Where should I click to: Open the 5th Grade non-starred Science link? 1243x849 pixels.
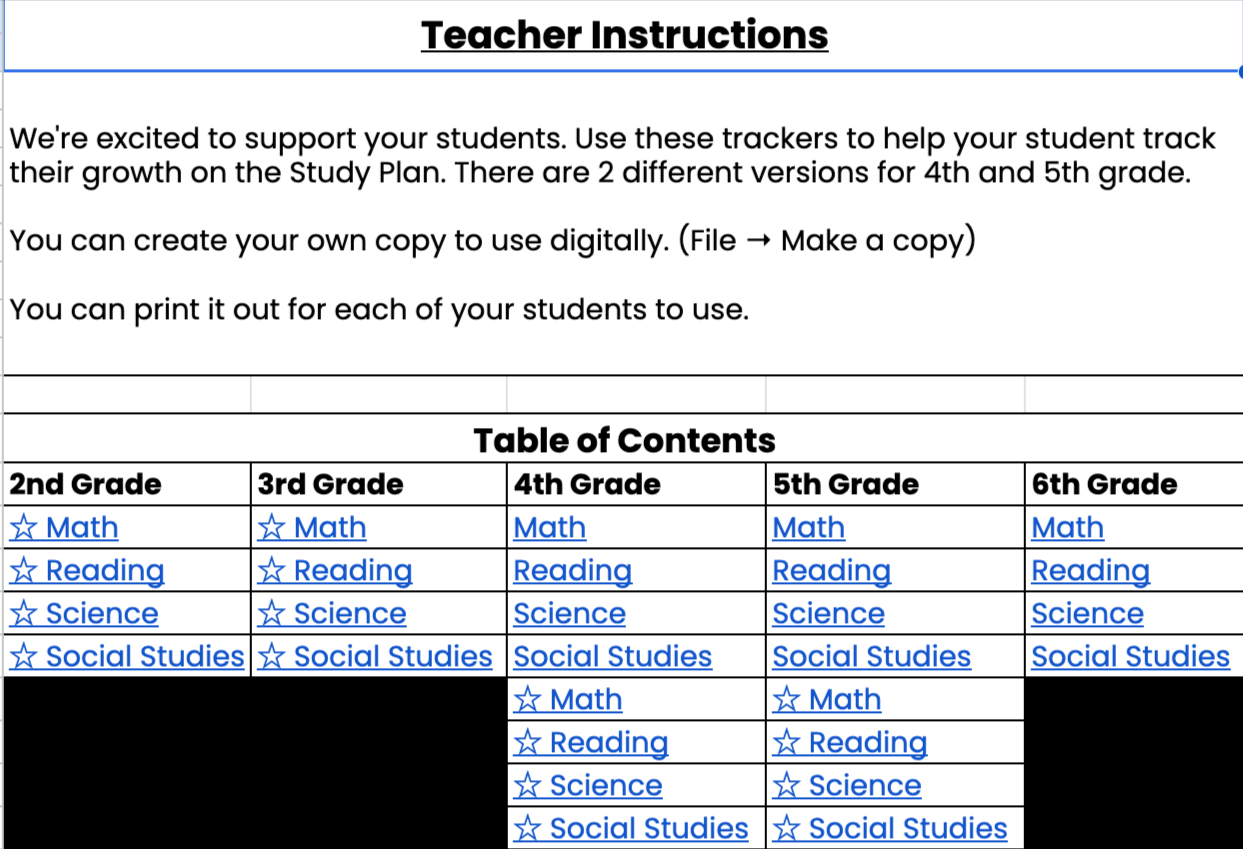coord(829,613)
